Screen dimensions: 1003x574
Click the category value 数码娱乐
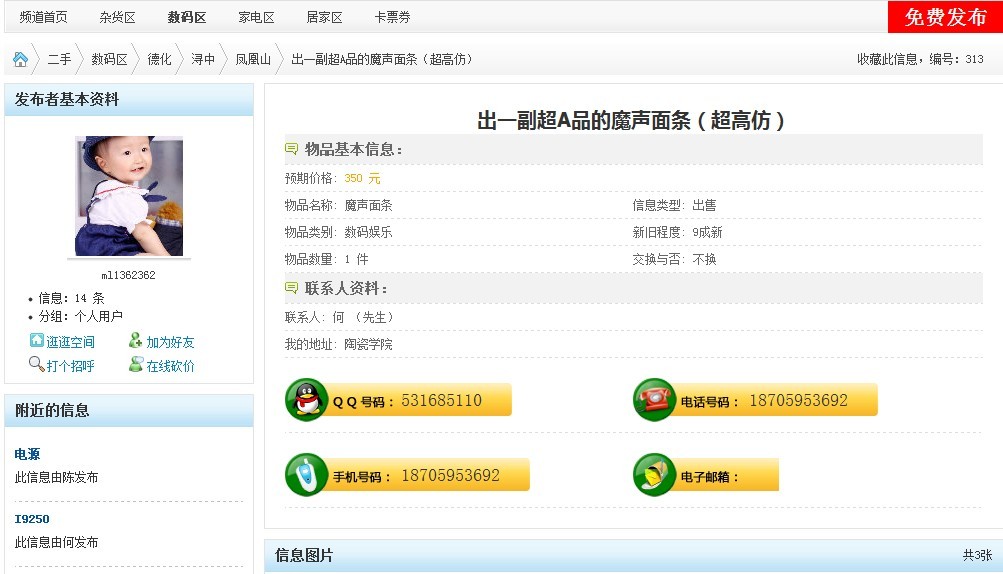[368, 232]
